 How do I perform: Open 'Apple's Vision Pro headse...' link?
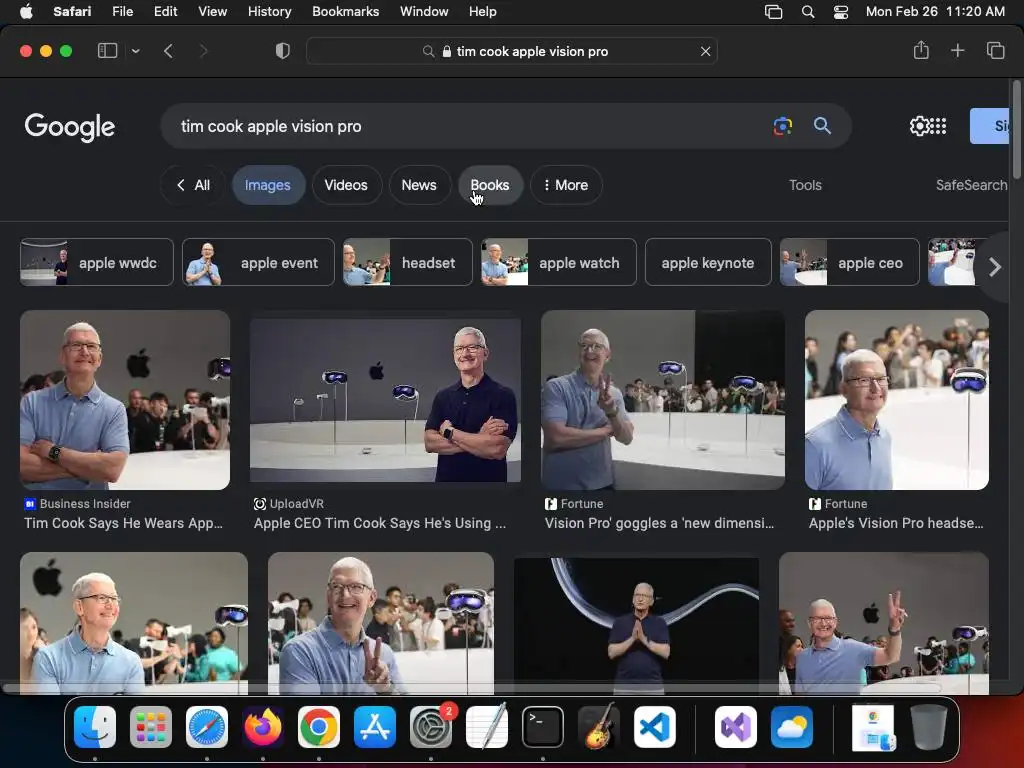click(x=896, y=523)
